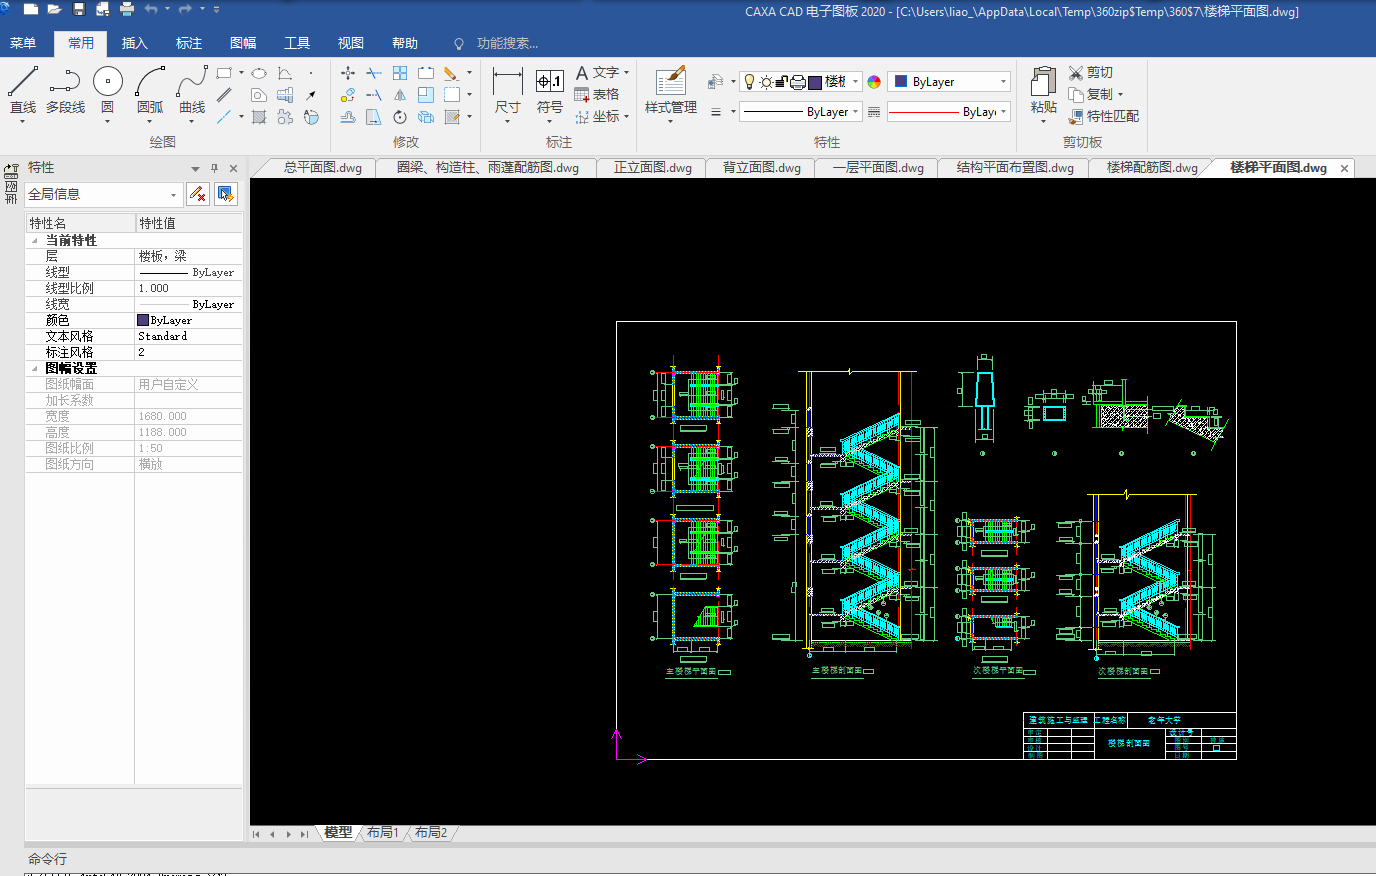Click 特性匹配 match properties

pyautogui.click(x=1104, y=116)
